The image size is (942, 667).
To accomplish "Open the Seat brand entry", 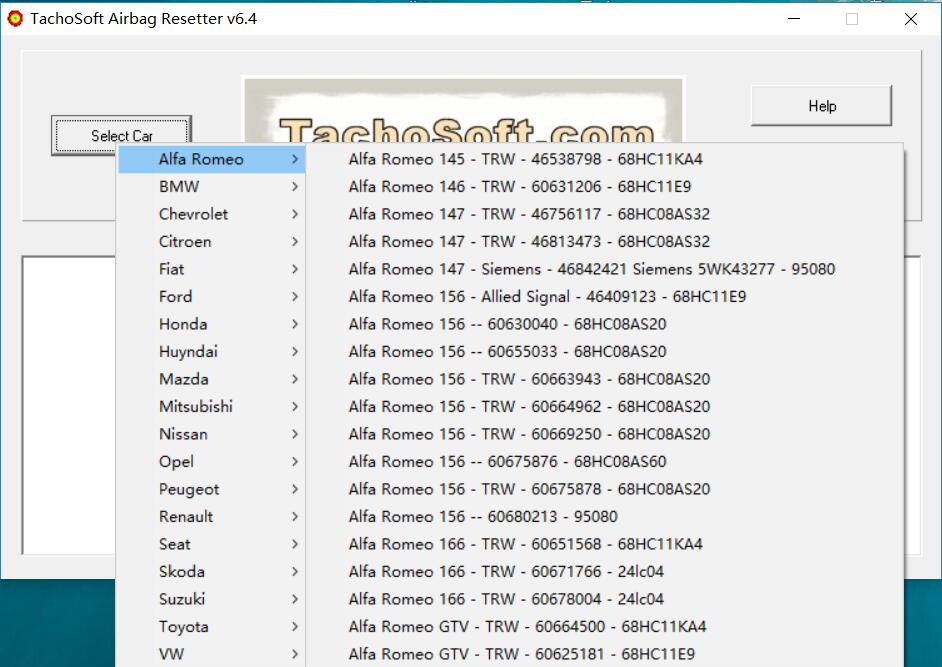I will [211, 544].
